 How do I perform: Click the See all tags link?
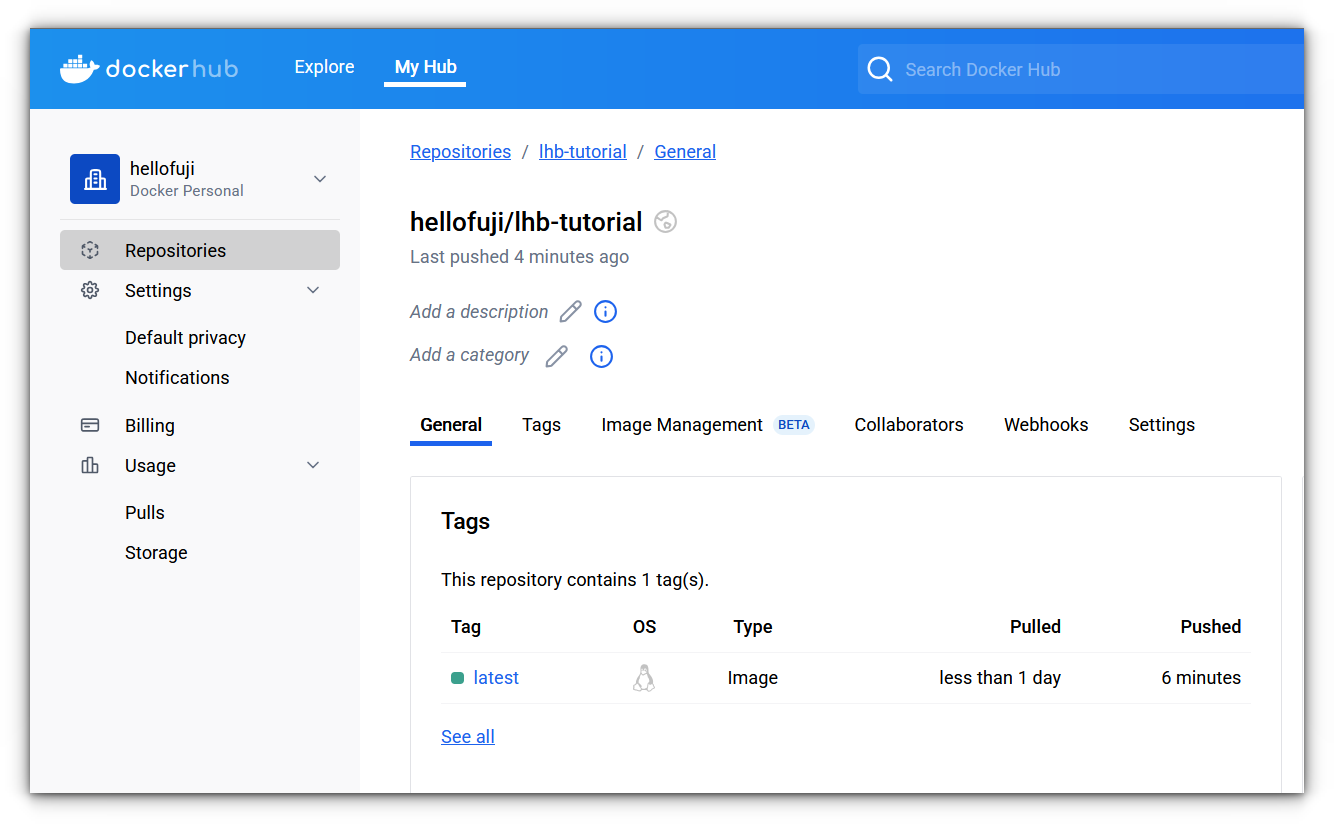(x=468, y=737)
